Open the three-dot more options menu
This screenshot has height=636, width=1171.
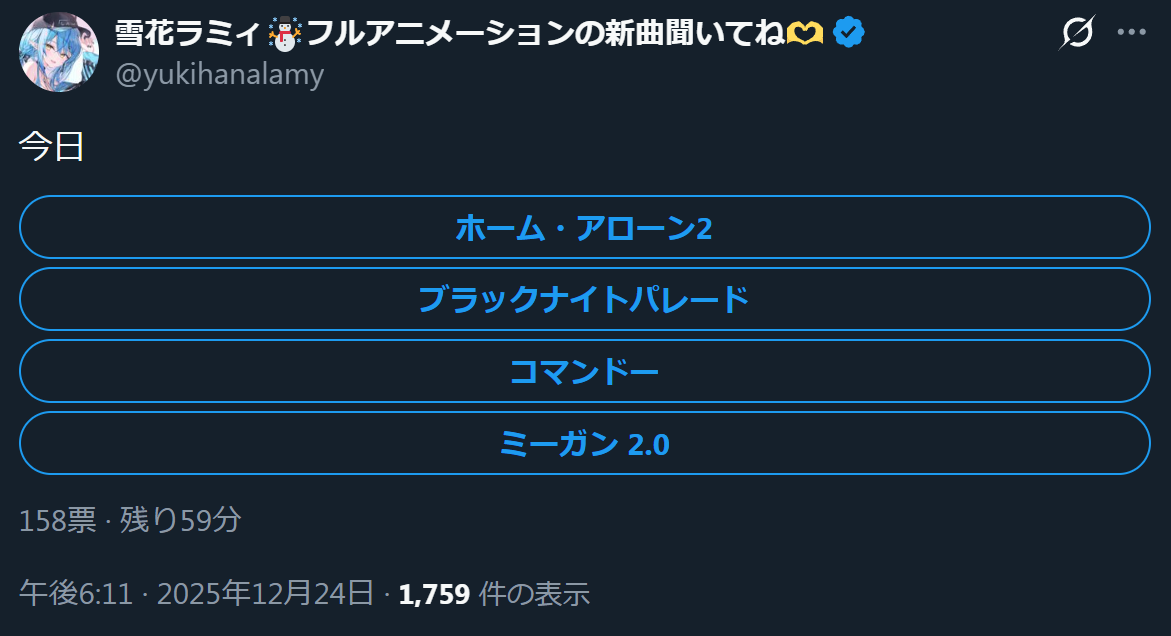click(x=1131, y=33)
